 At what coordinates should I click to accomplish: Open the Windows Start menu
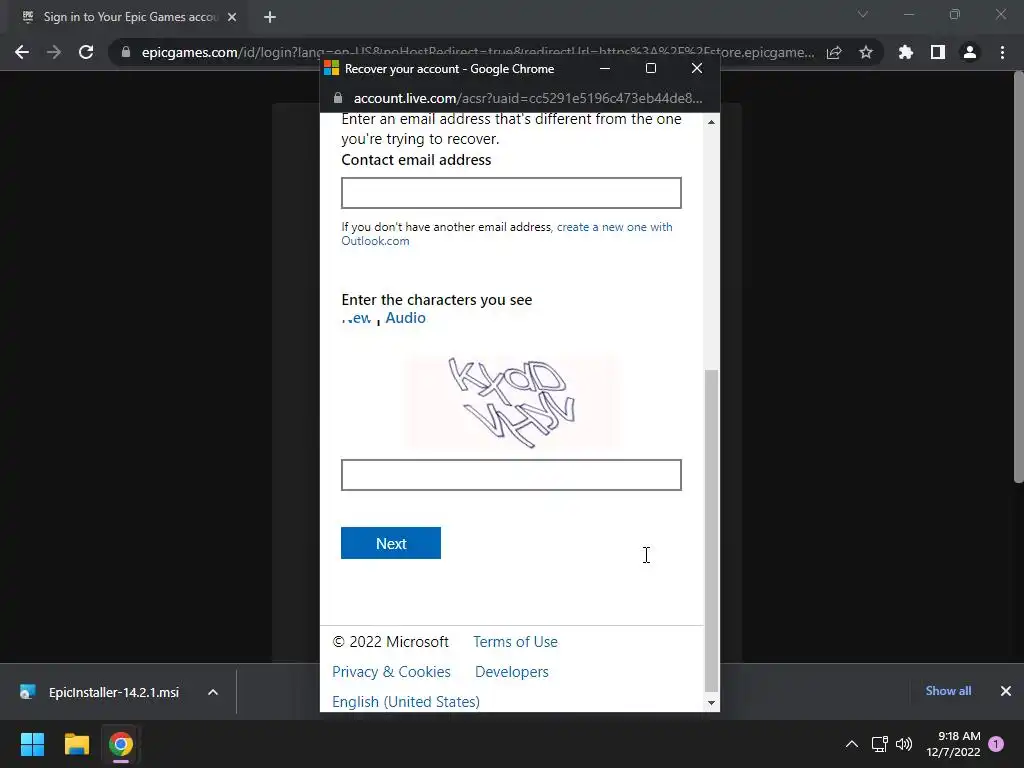click(x=32, y=744)
